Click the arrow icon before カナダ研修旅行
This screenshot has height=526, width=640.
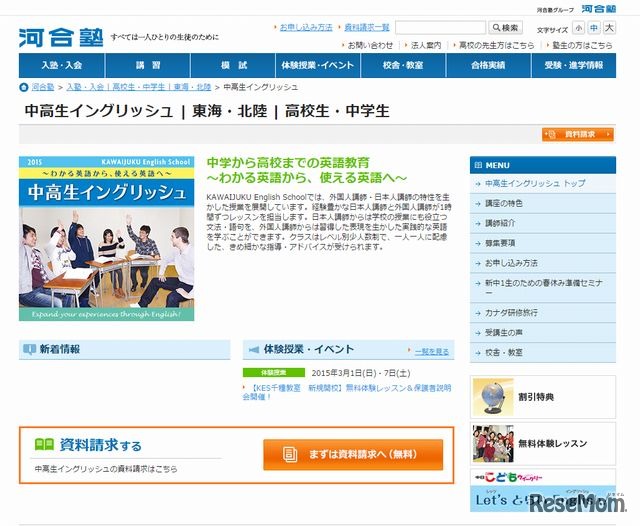click(478, 313)
